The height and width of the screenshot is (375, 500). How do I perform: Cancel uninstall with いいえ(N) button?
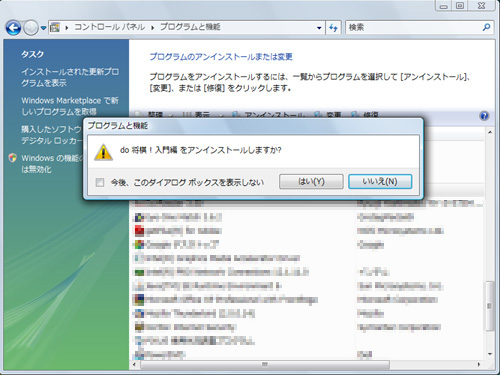(x=380, y=182)
